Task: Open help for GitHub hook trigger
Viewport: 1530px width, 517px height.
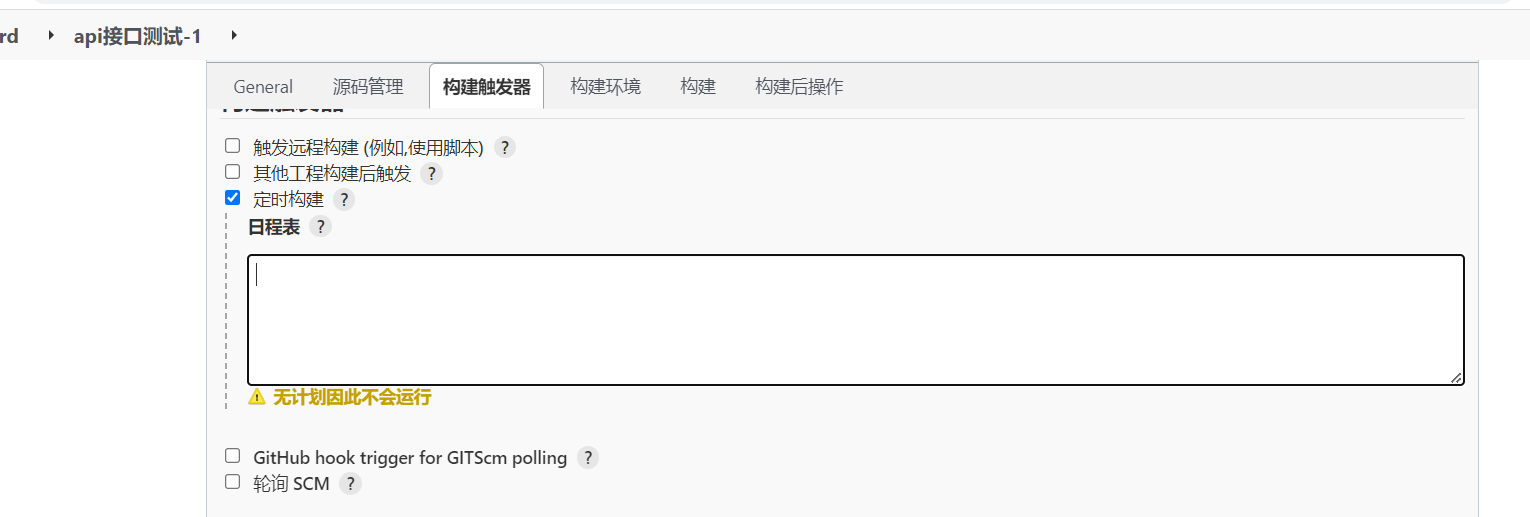Action: (588, 458)
